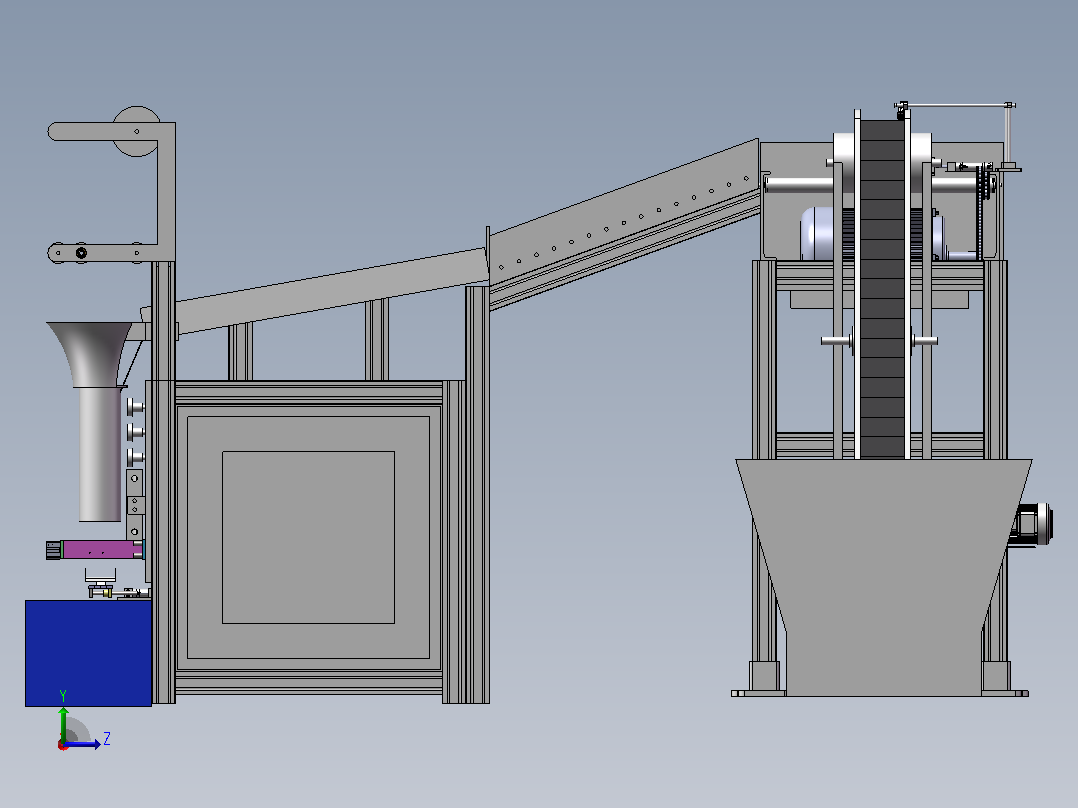Select the dark vertical conveyor belt

883,289
